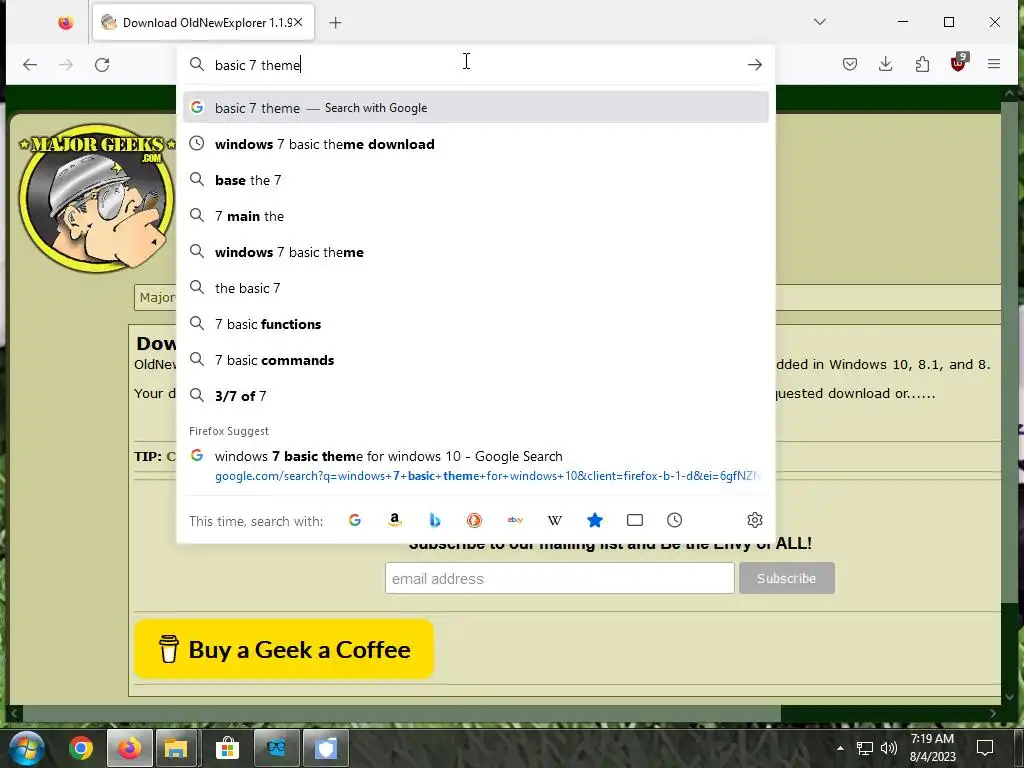This screenshot has height=768, width=1024.
Task: Click the Major Geeks logo image
Action: pos(97,198)
